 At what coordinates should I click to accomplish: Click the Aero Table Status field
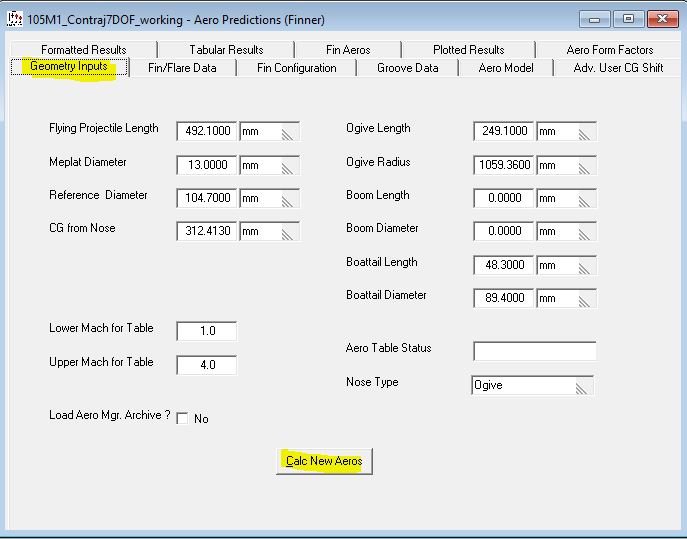point(534,351)
